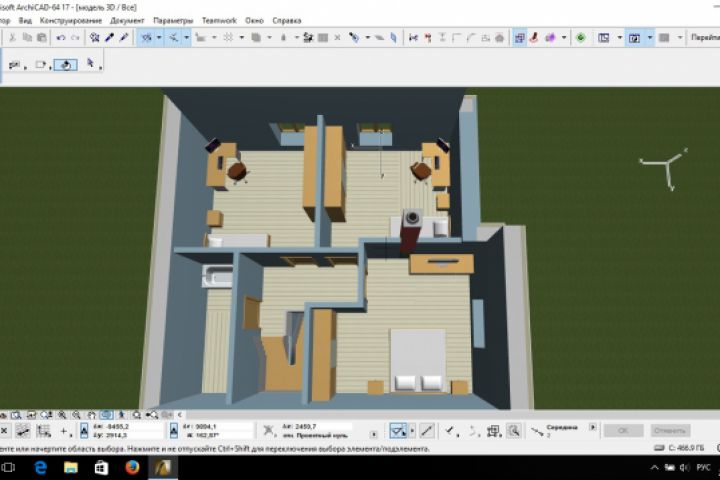Expand arrow beside 'Середина' option
720x480 pixels.
(x=593, y=427)
